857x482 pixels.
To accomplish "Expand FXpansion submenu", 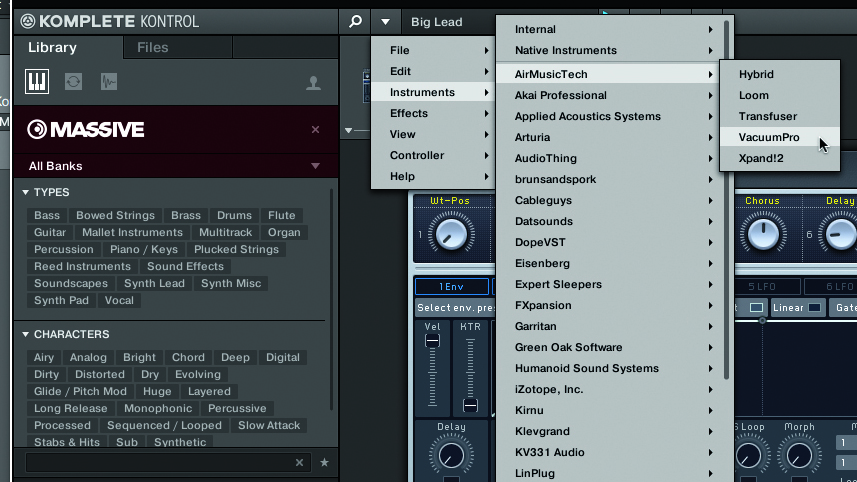I will click(611, 305).
